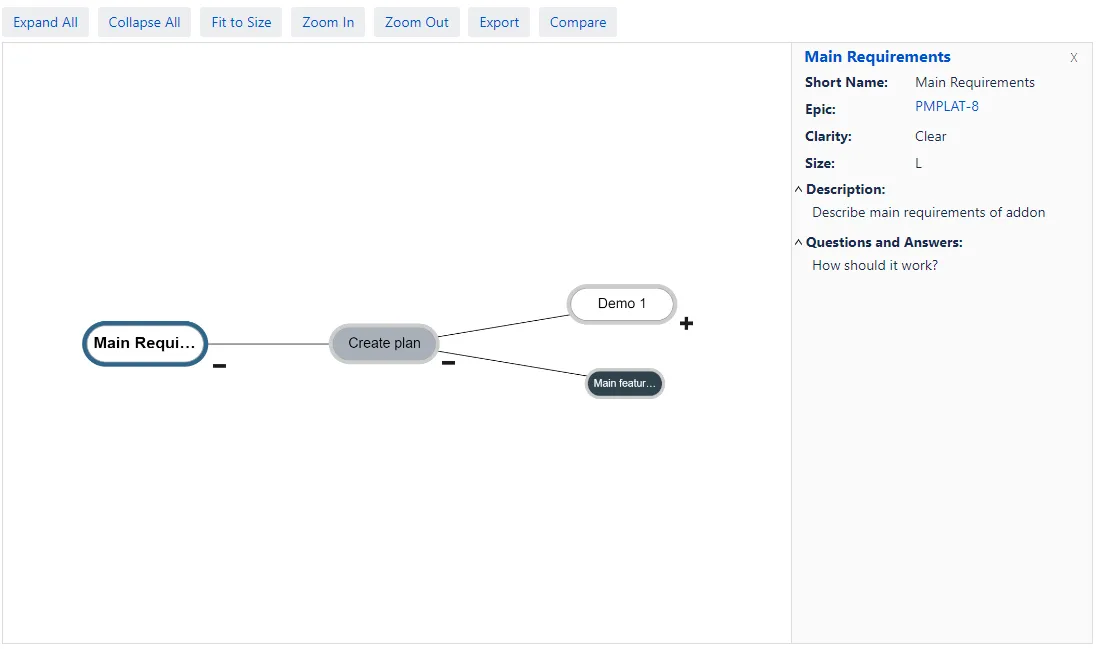Collapse the Description section
Screen dimensions: 1100x649
pos(798,189)
